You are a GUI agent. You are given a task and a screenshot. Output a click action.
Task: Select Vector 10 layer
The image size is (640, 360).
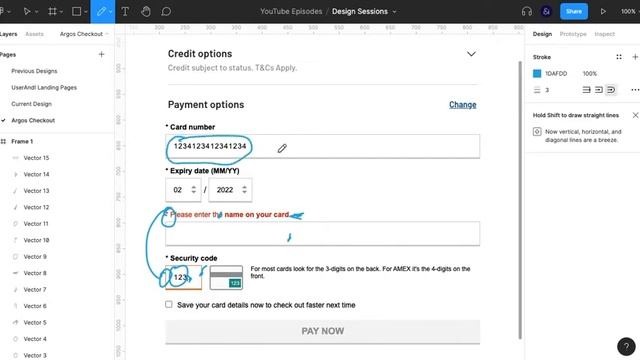(x=36, y=240)
